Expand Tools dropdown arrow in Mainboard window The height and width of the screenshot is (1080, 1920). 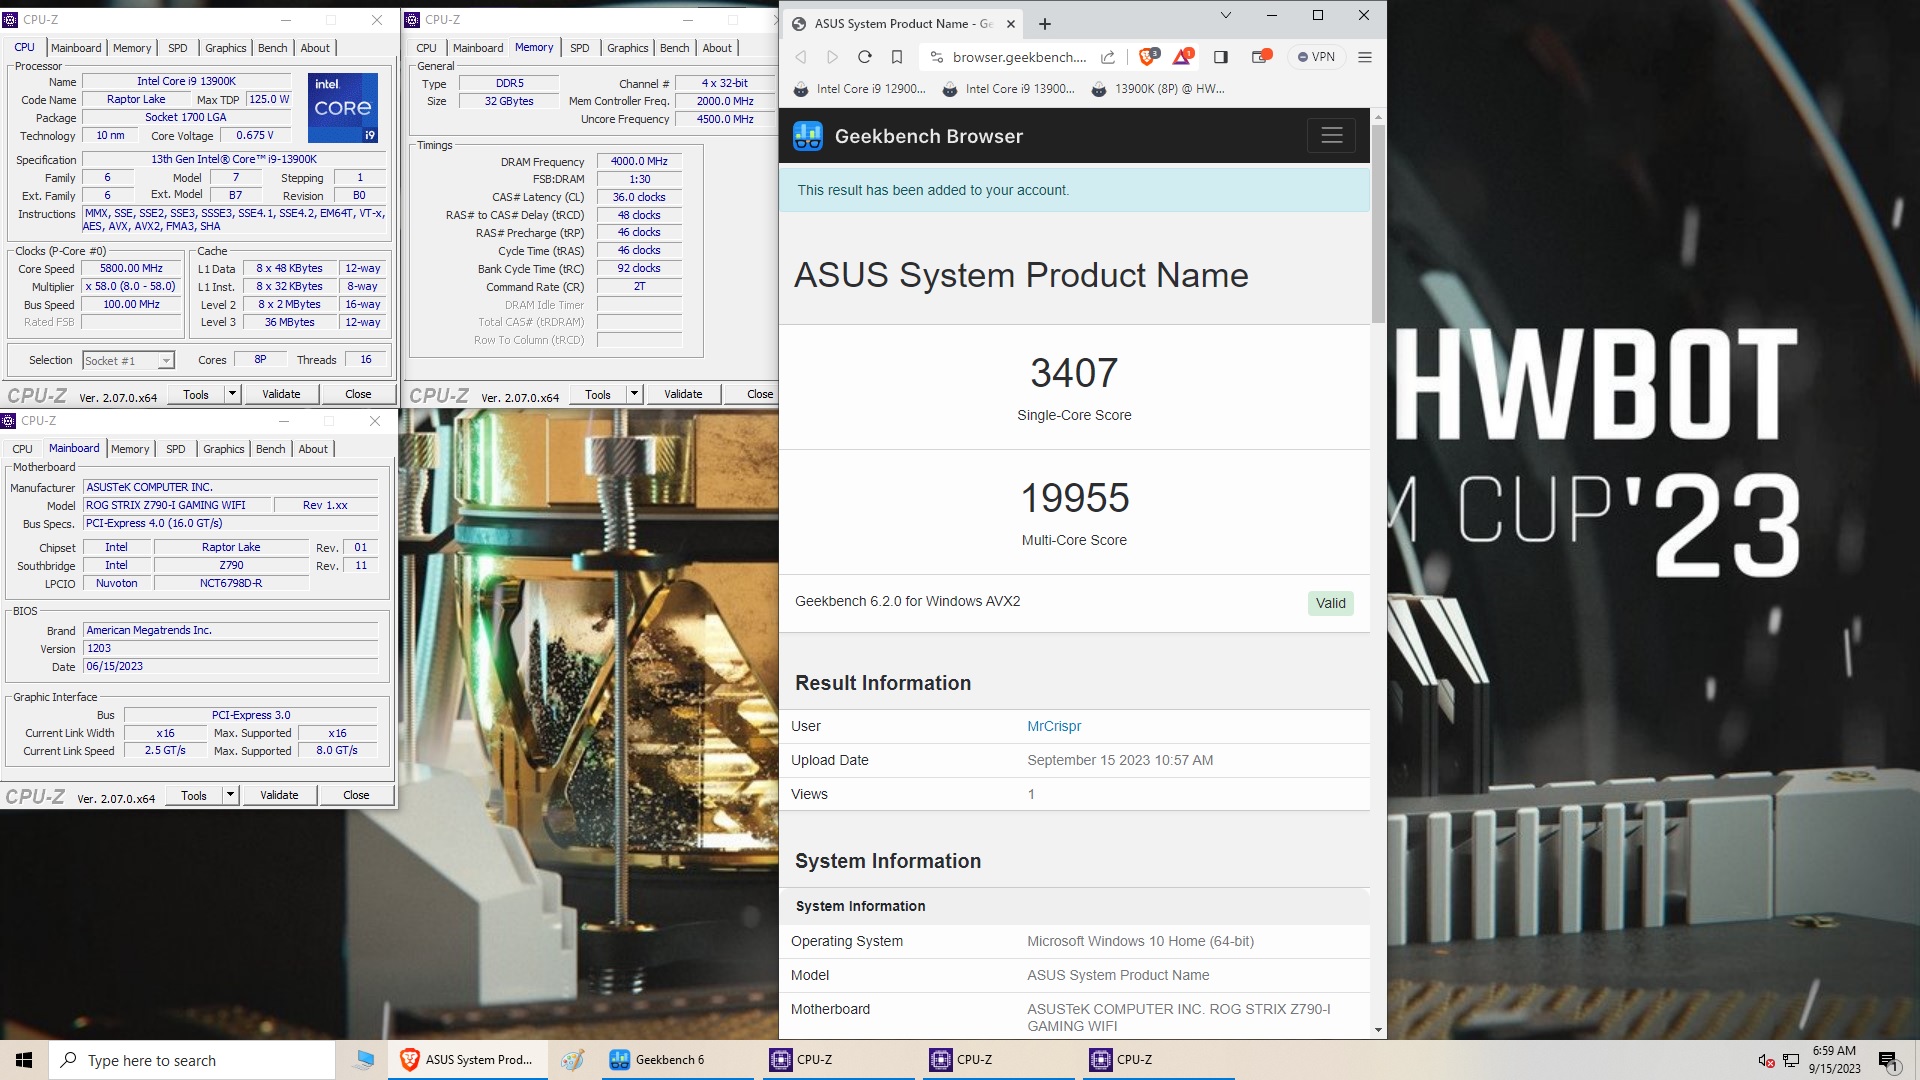pos(230,795)
